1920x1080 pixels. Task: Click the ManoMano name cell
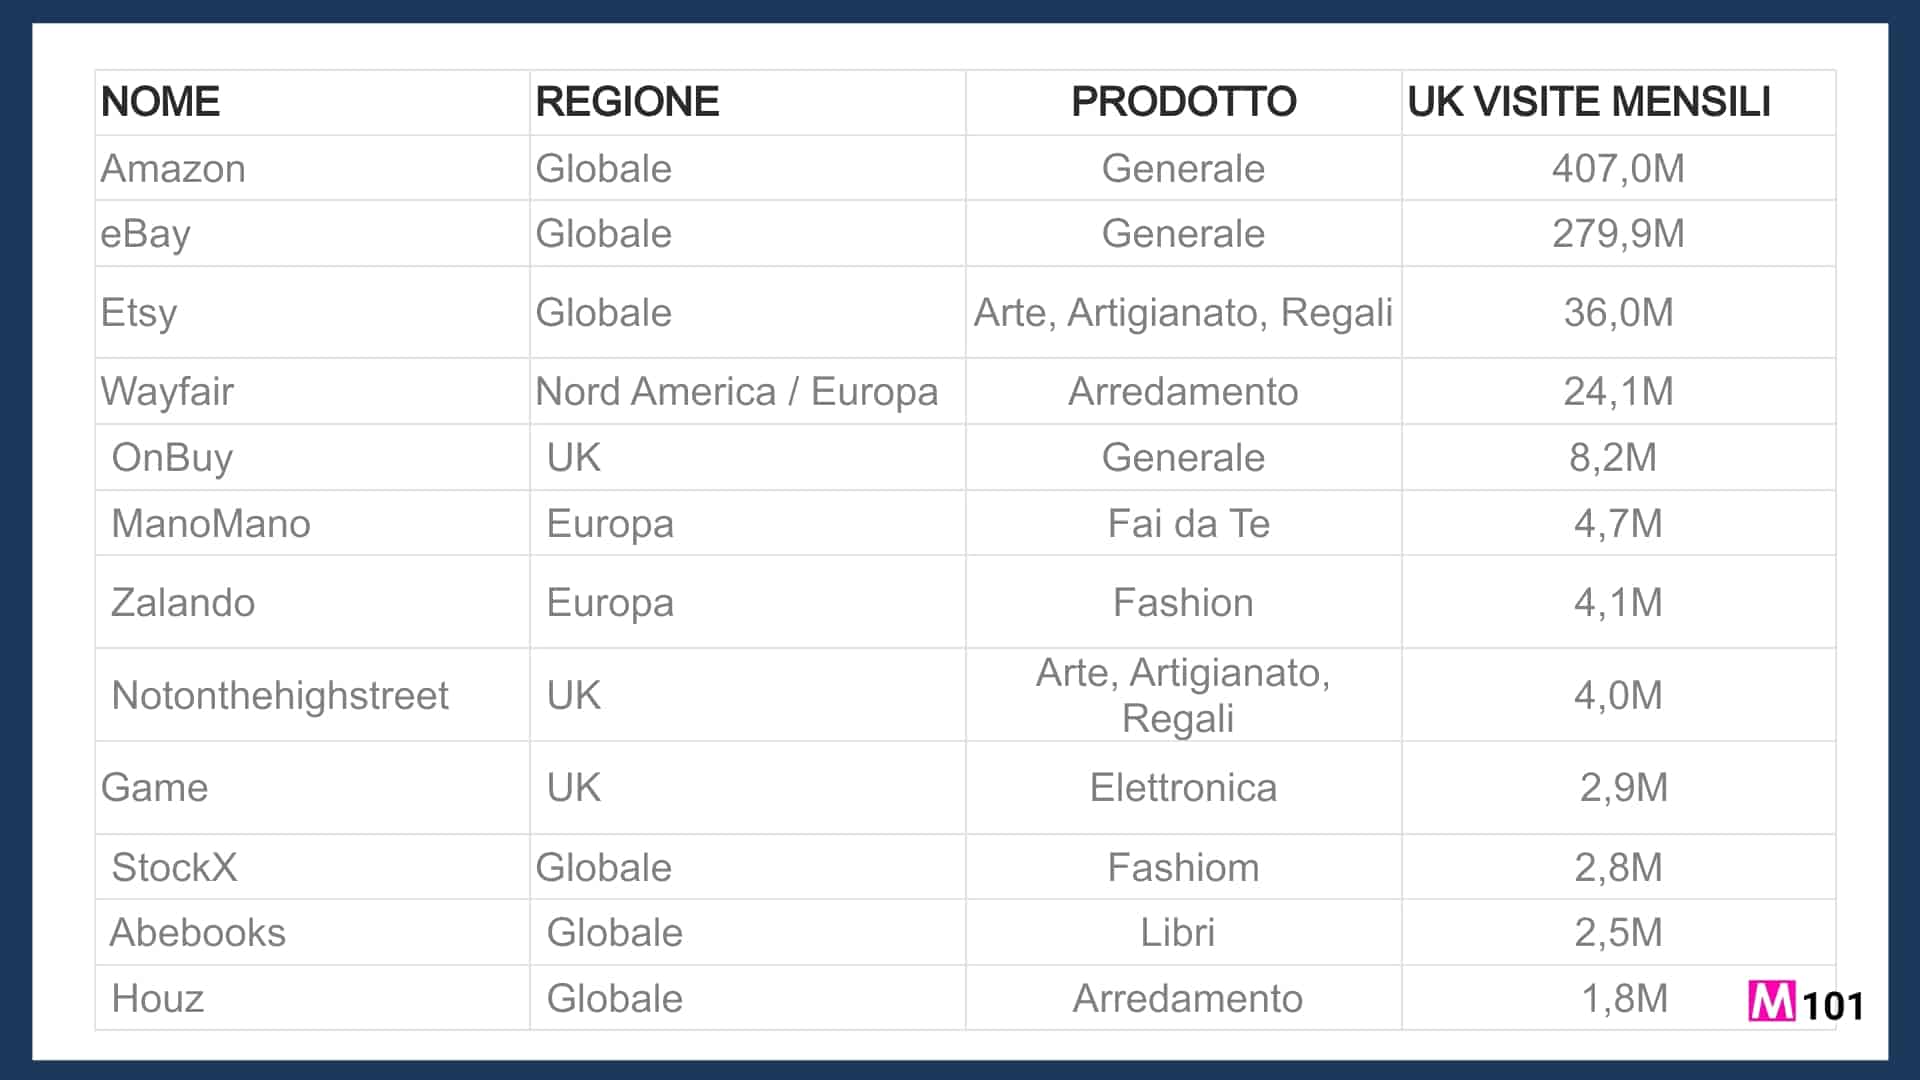point(211,523)
